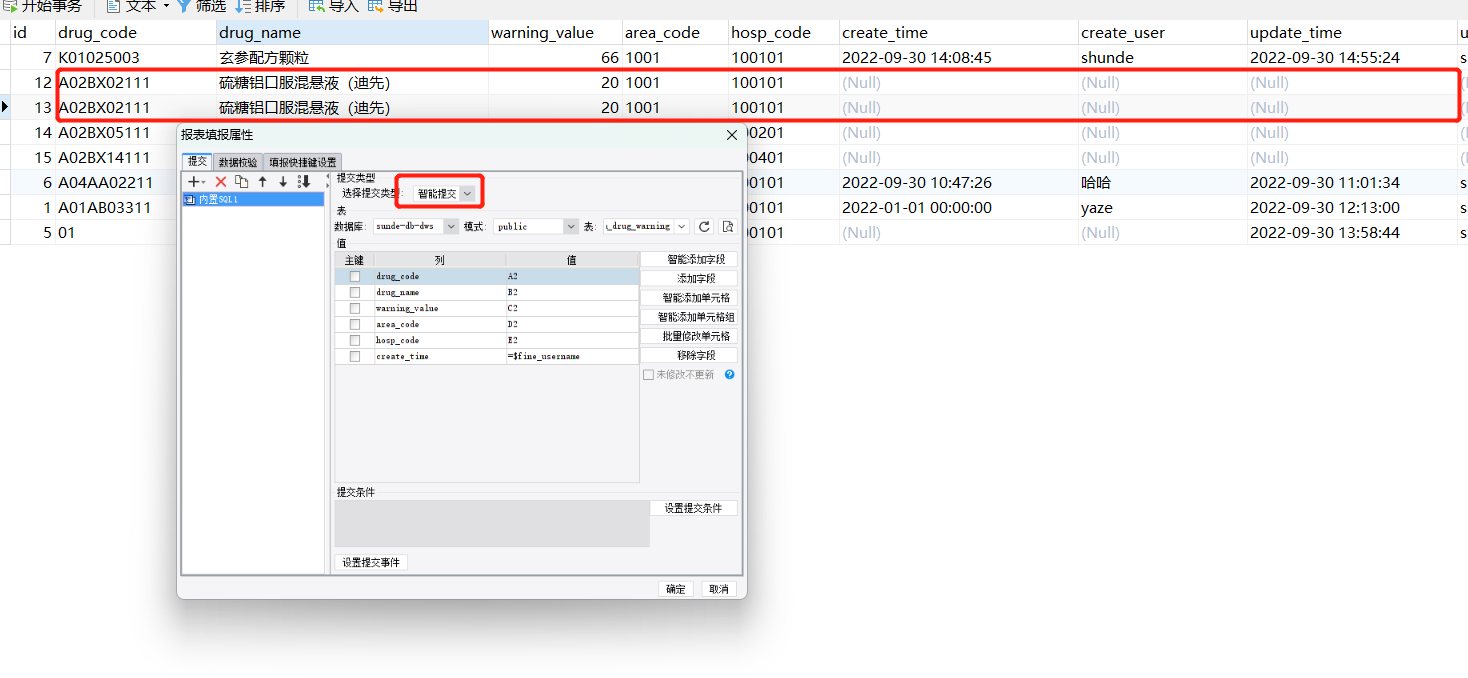
Task: Select the 内置SQL1 list item
Action: tap(254, 200)
